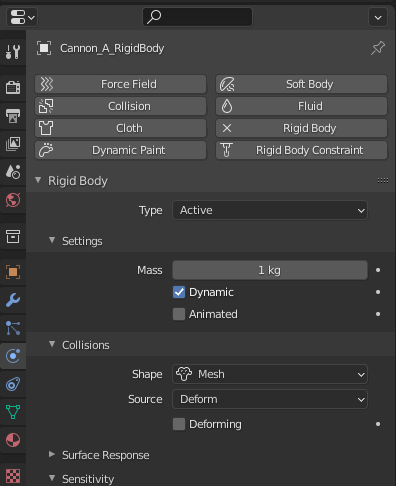396x486 pixels.
Task: Add Cloth physics
Action: 120,128
